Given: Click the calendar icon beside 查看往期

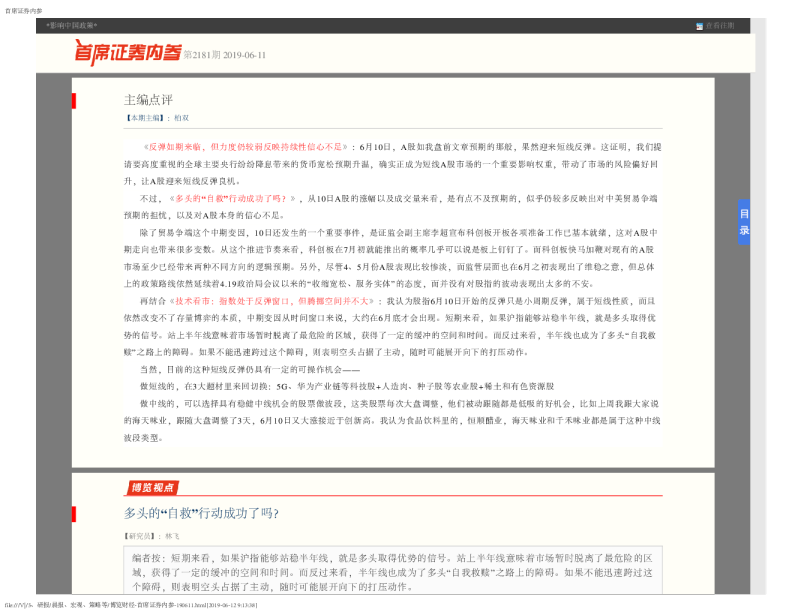Looking at the screenshot, I should pyautogui.click(x=700, y=26).
